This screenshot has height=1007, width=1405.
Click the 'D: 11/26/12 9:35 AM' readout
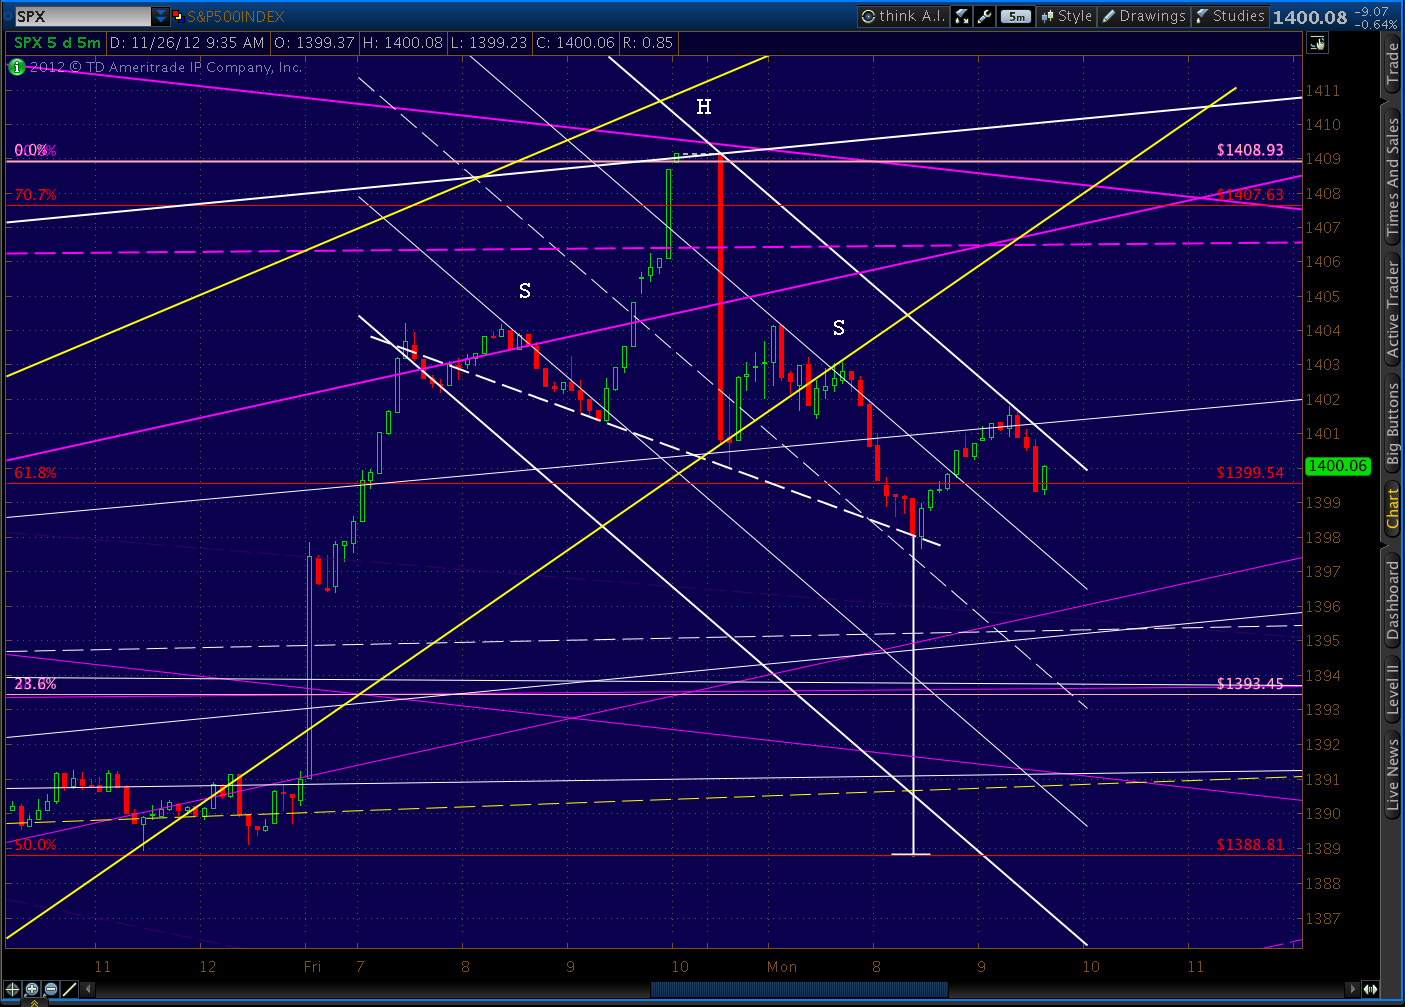click(187, 43)
